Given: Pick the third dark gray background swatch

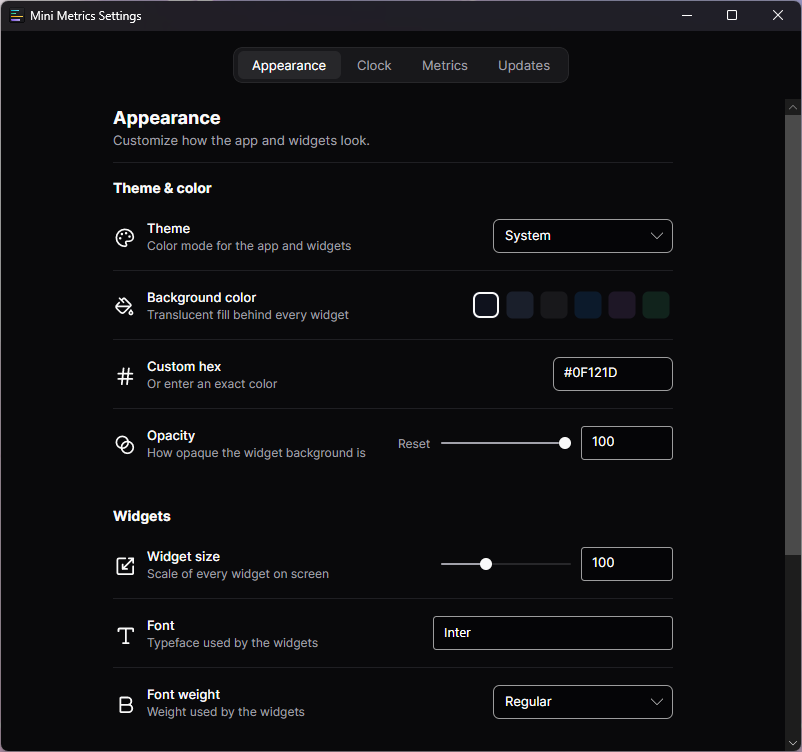Looking at the screenshot, I should 554,305.
